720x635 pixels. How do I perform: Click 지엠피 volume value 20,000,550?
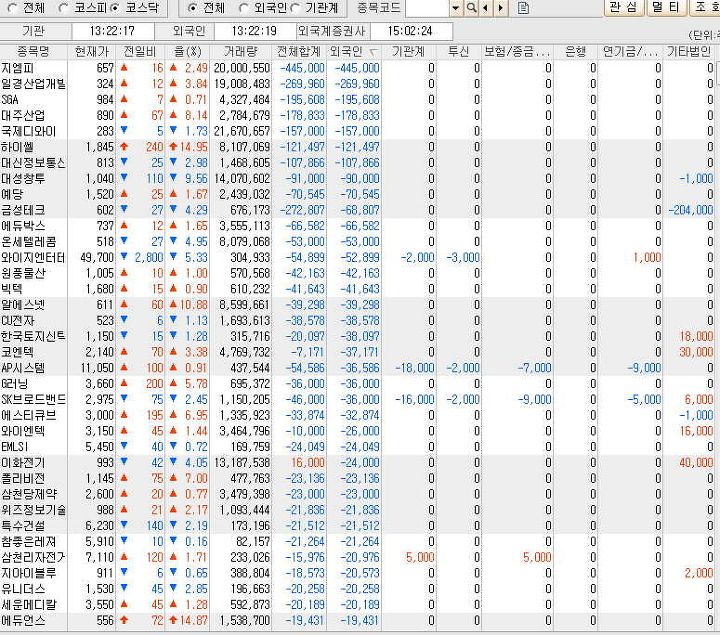242,68
